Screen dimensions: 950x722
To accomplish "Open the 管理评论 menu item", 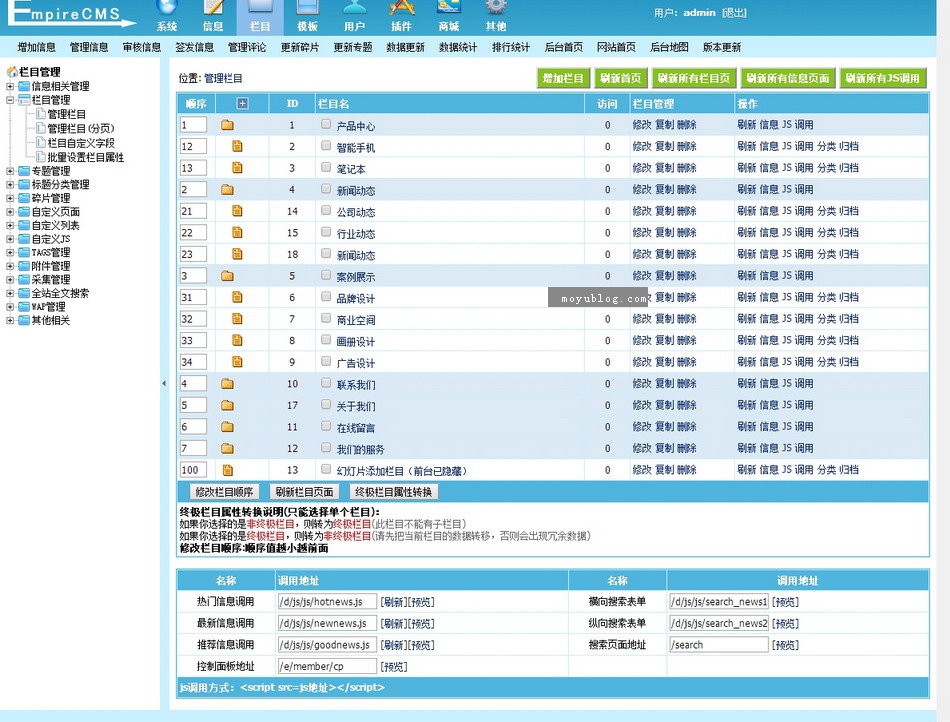I will pos(247,47).
